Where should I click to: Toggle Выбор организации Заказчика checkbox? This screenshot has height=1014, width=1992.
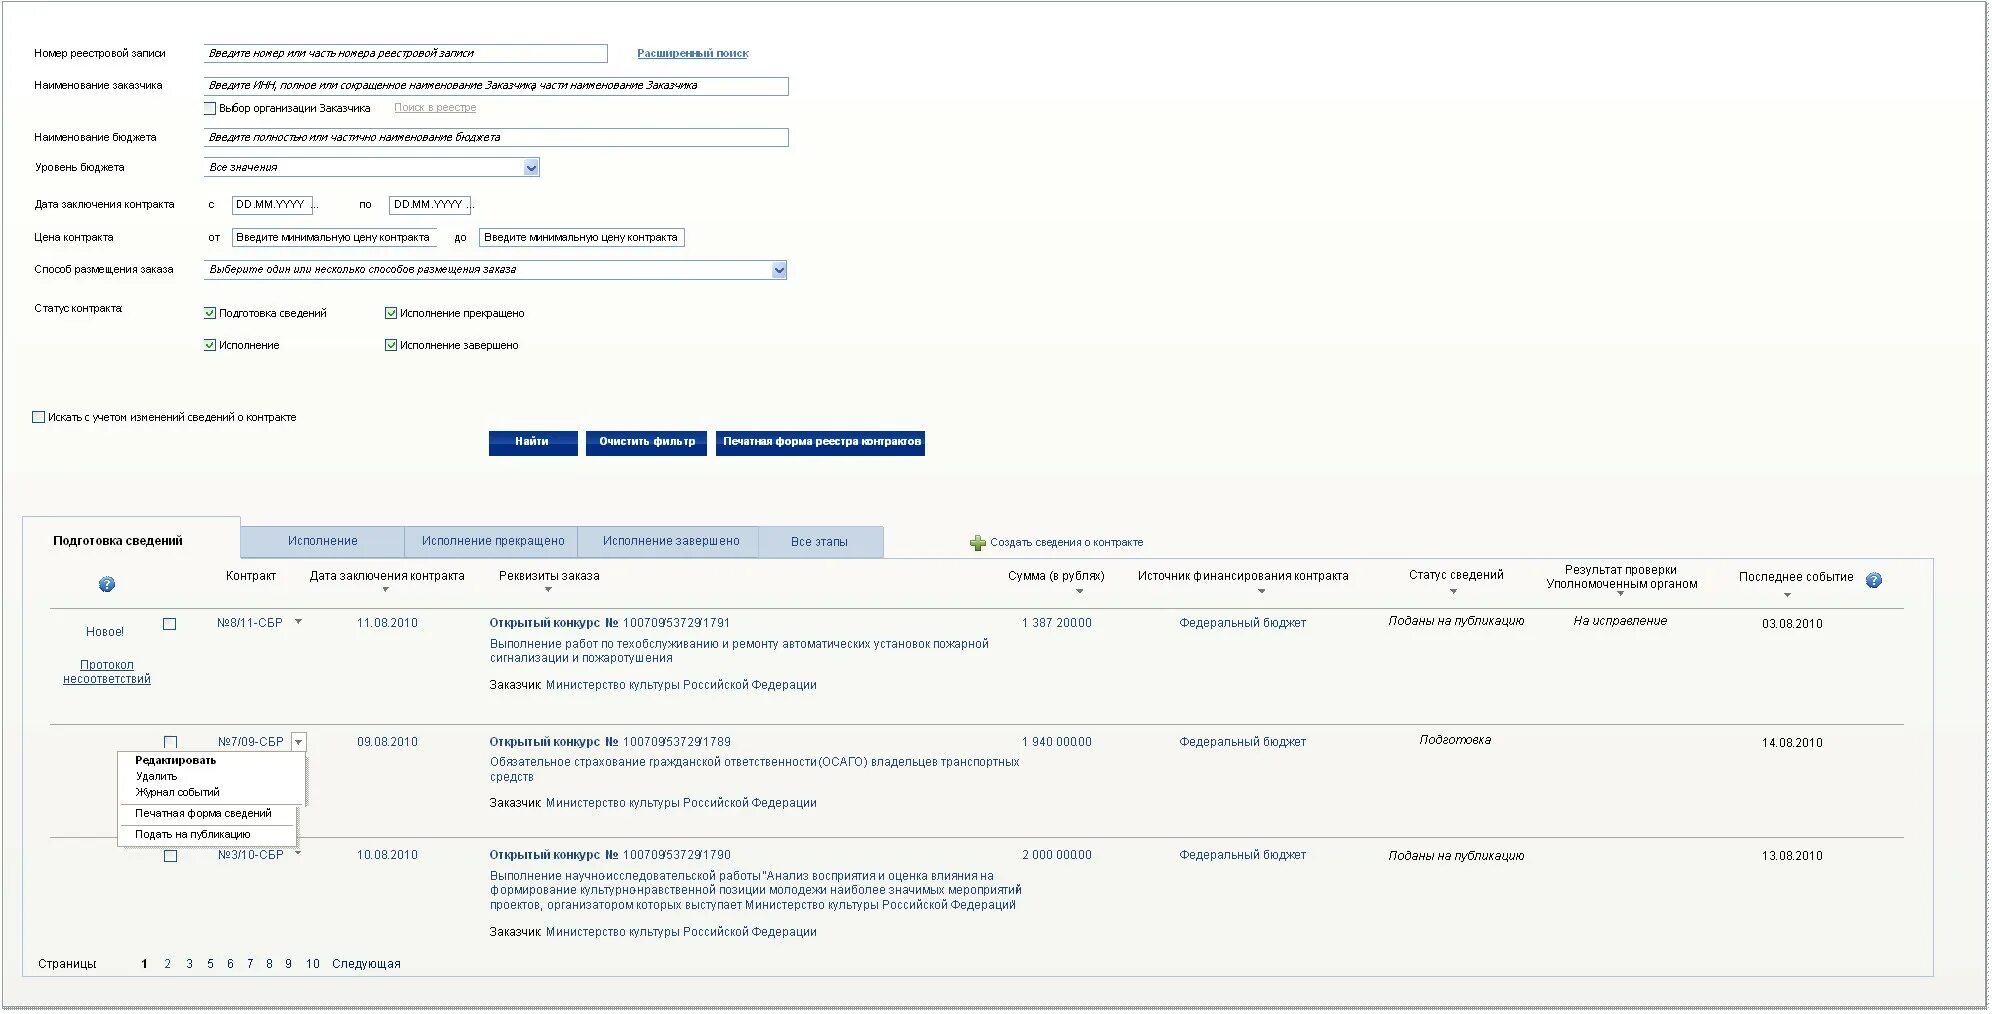[x=210, y=108]
